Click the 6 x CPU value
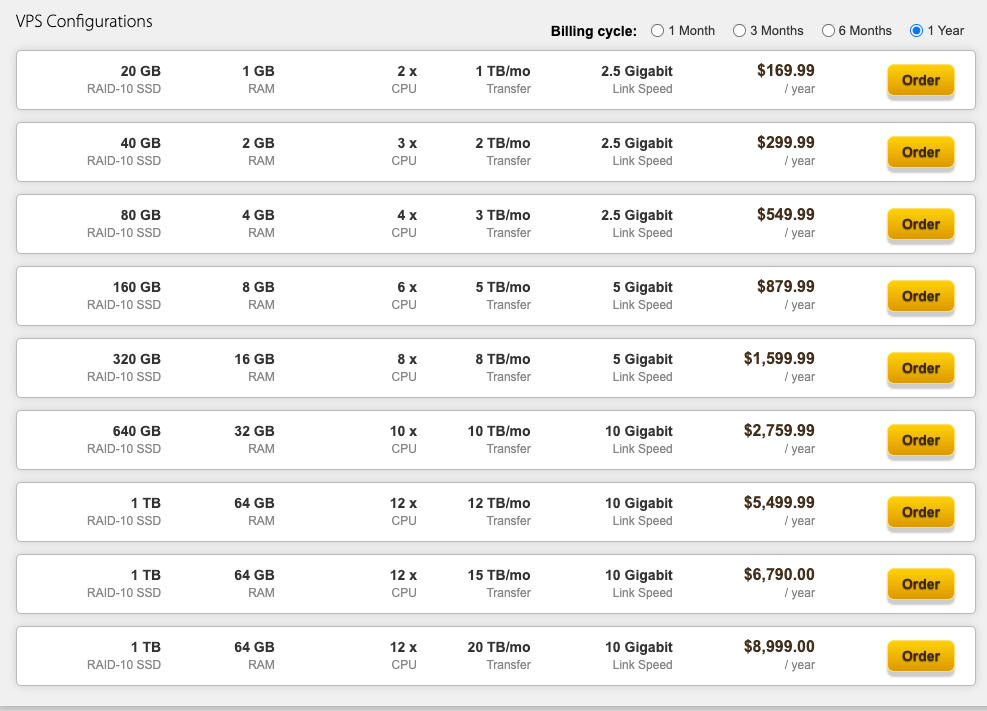 point(407,287)
